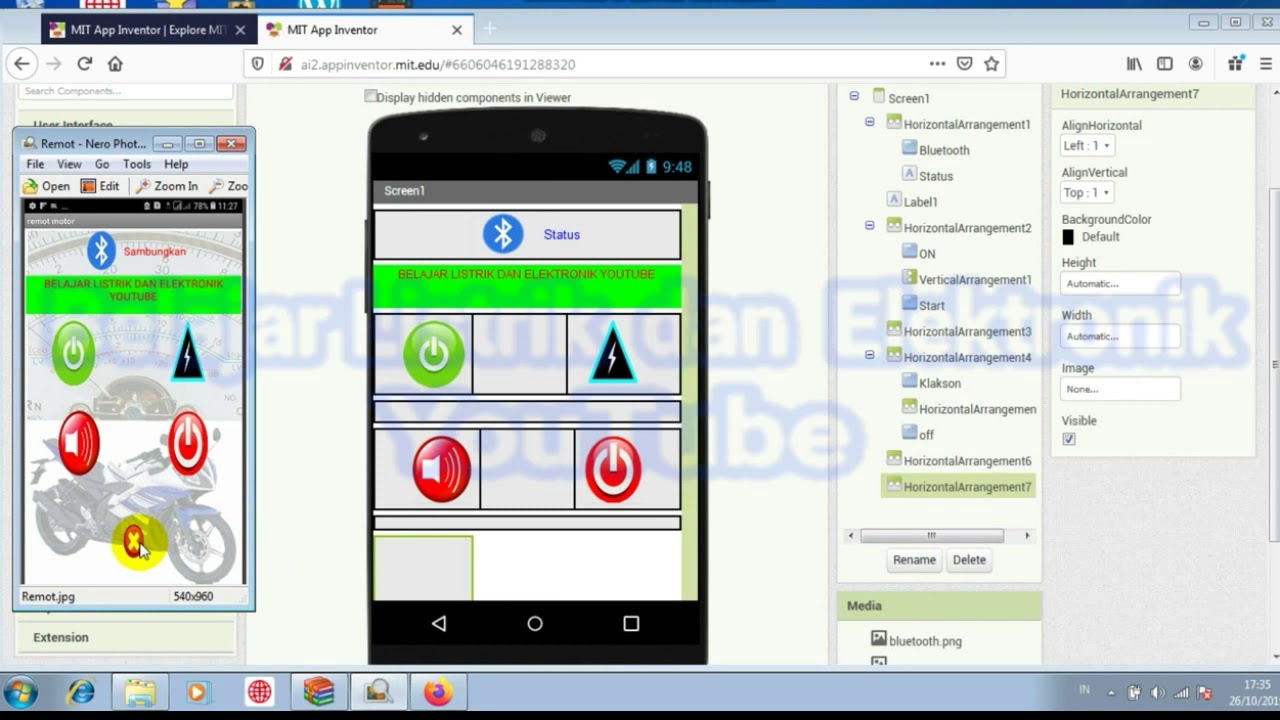Open the AlignVertical Top dropdown

click(x=1087, y=193)
